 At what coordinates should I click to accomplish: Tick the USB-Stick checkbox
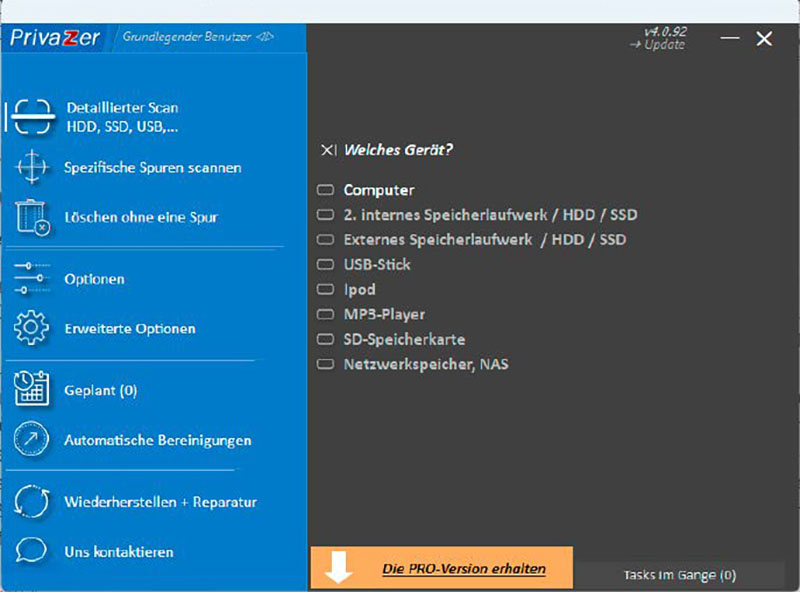[x=325, y=264]
